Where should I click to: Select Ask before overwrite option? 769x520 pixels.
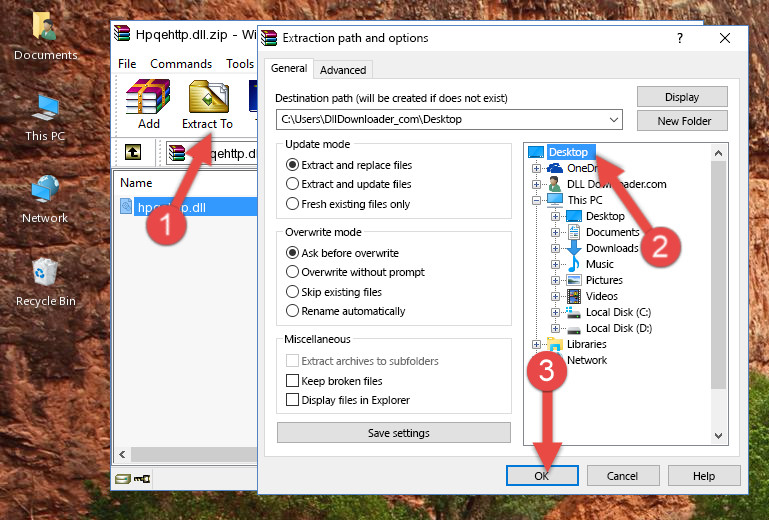coord(292,253)
